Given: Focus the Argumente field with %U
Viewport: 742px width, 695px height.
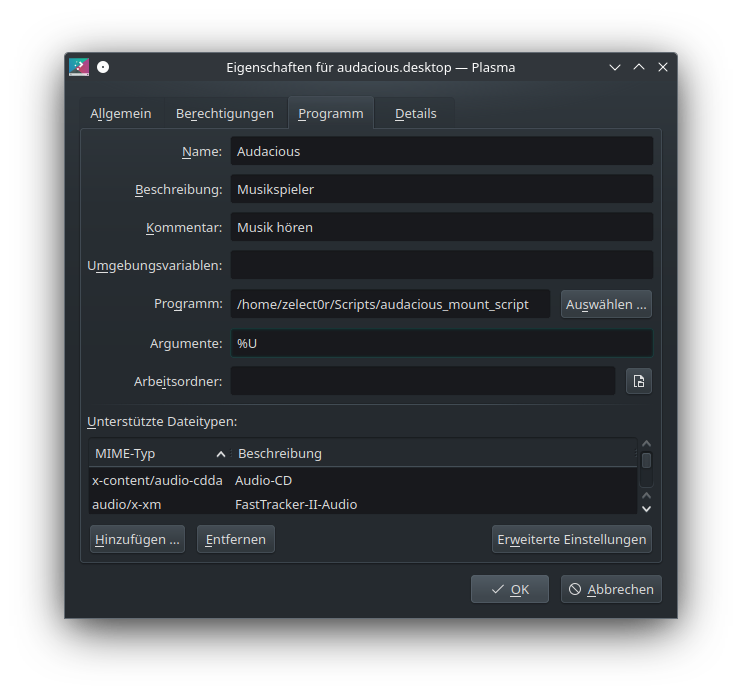Looking at the screenshot, I should (x=442, y=343).
